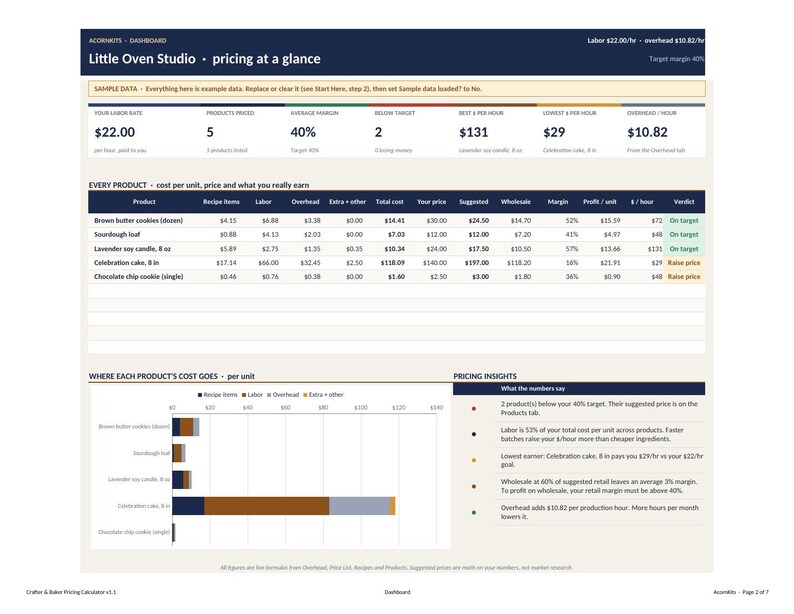Click the 'What the numbers say' insights header
Screen dimensions: 794x614
click(533, 388)
